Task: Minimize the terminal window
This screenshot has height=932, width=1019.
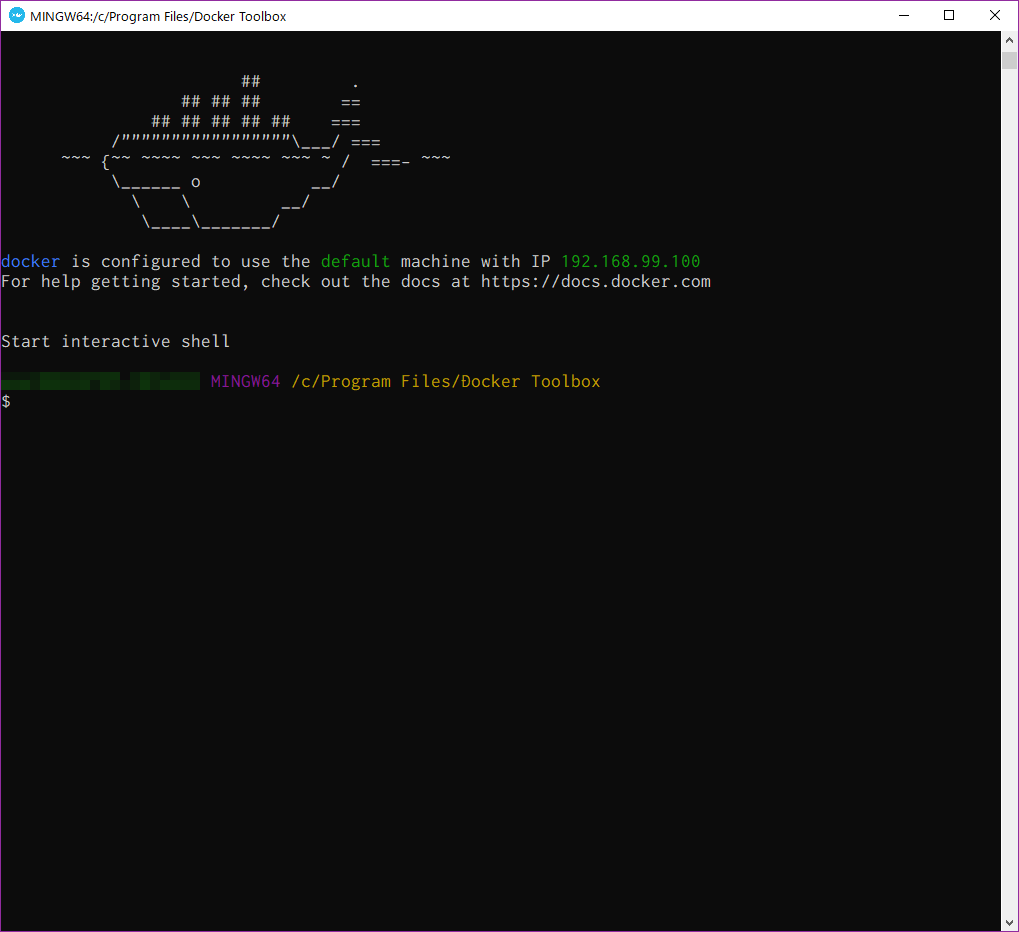Action: 903,15
